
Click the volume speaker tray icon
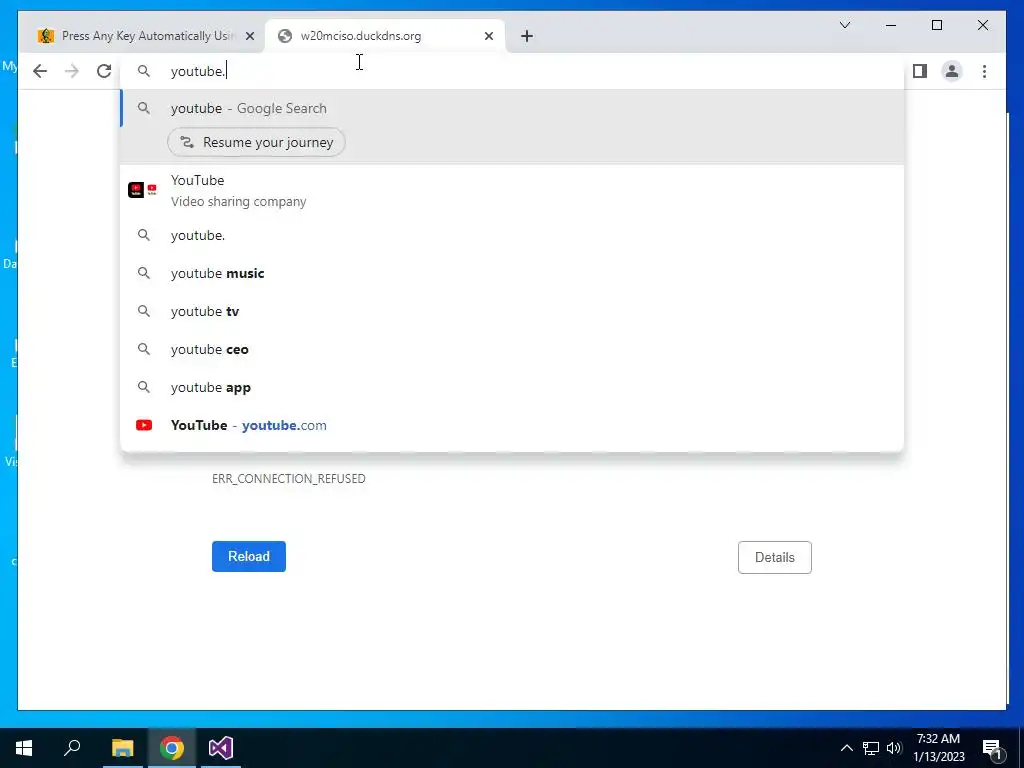(894, 748)
